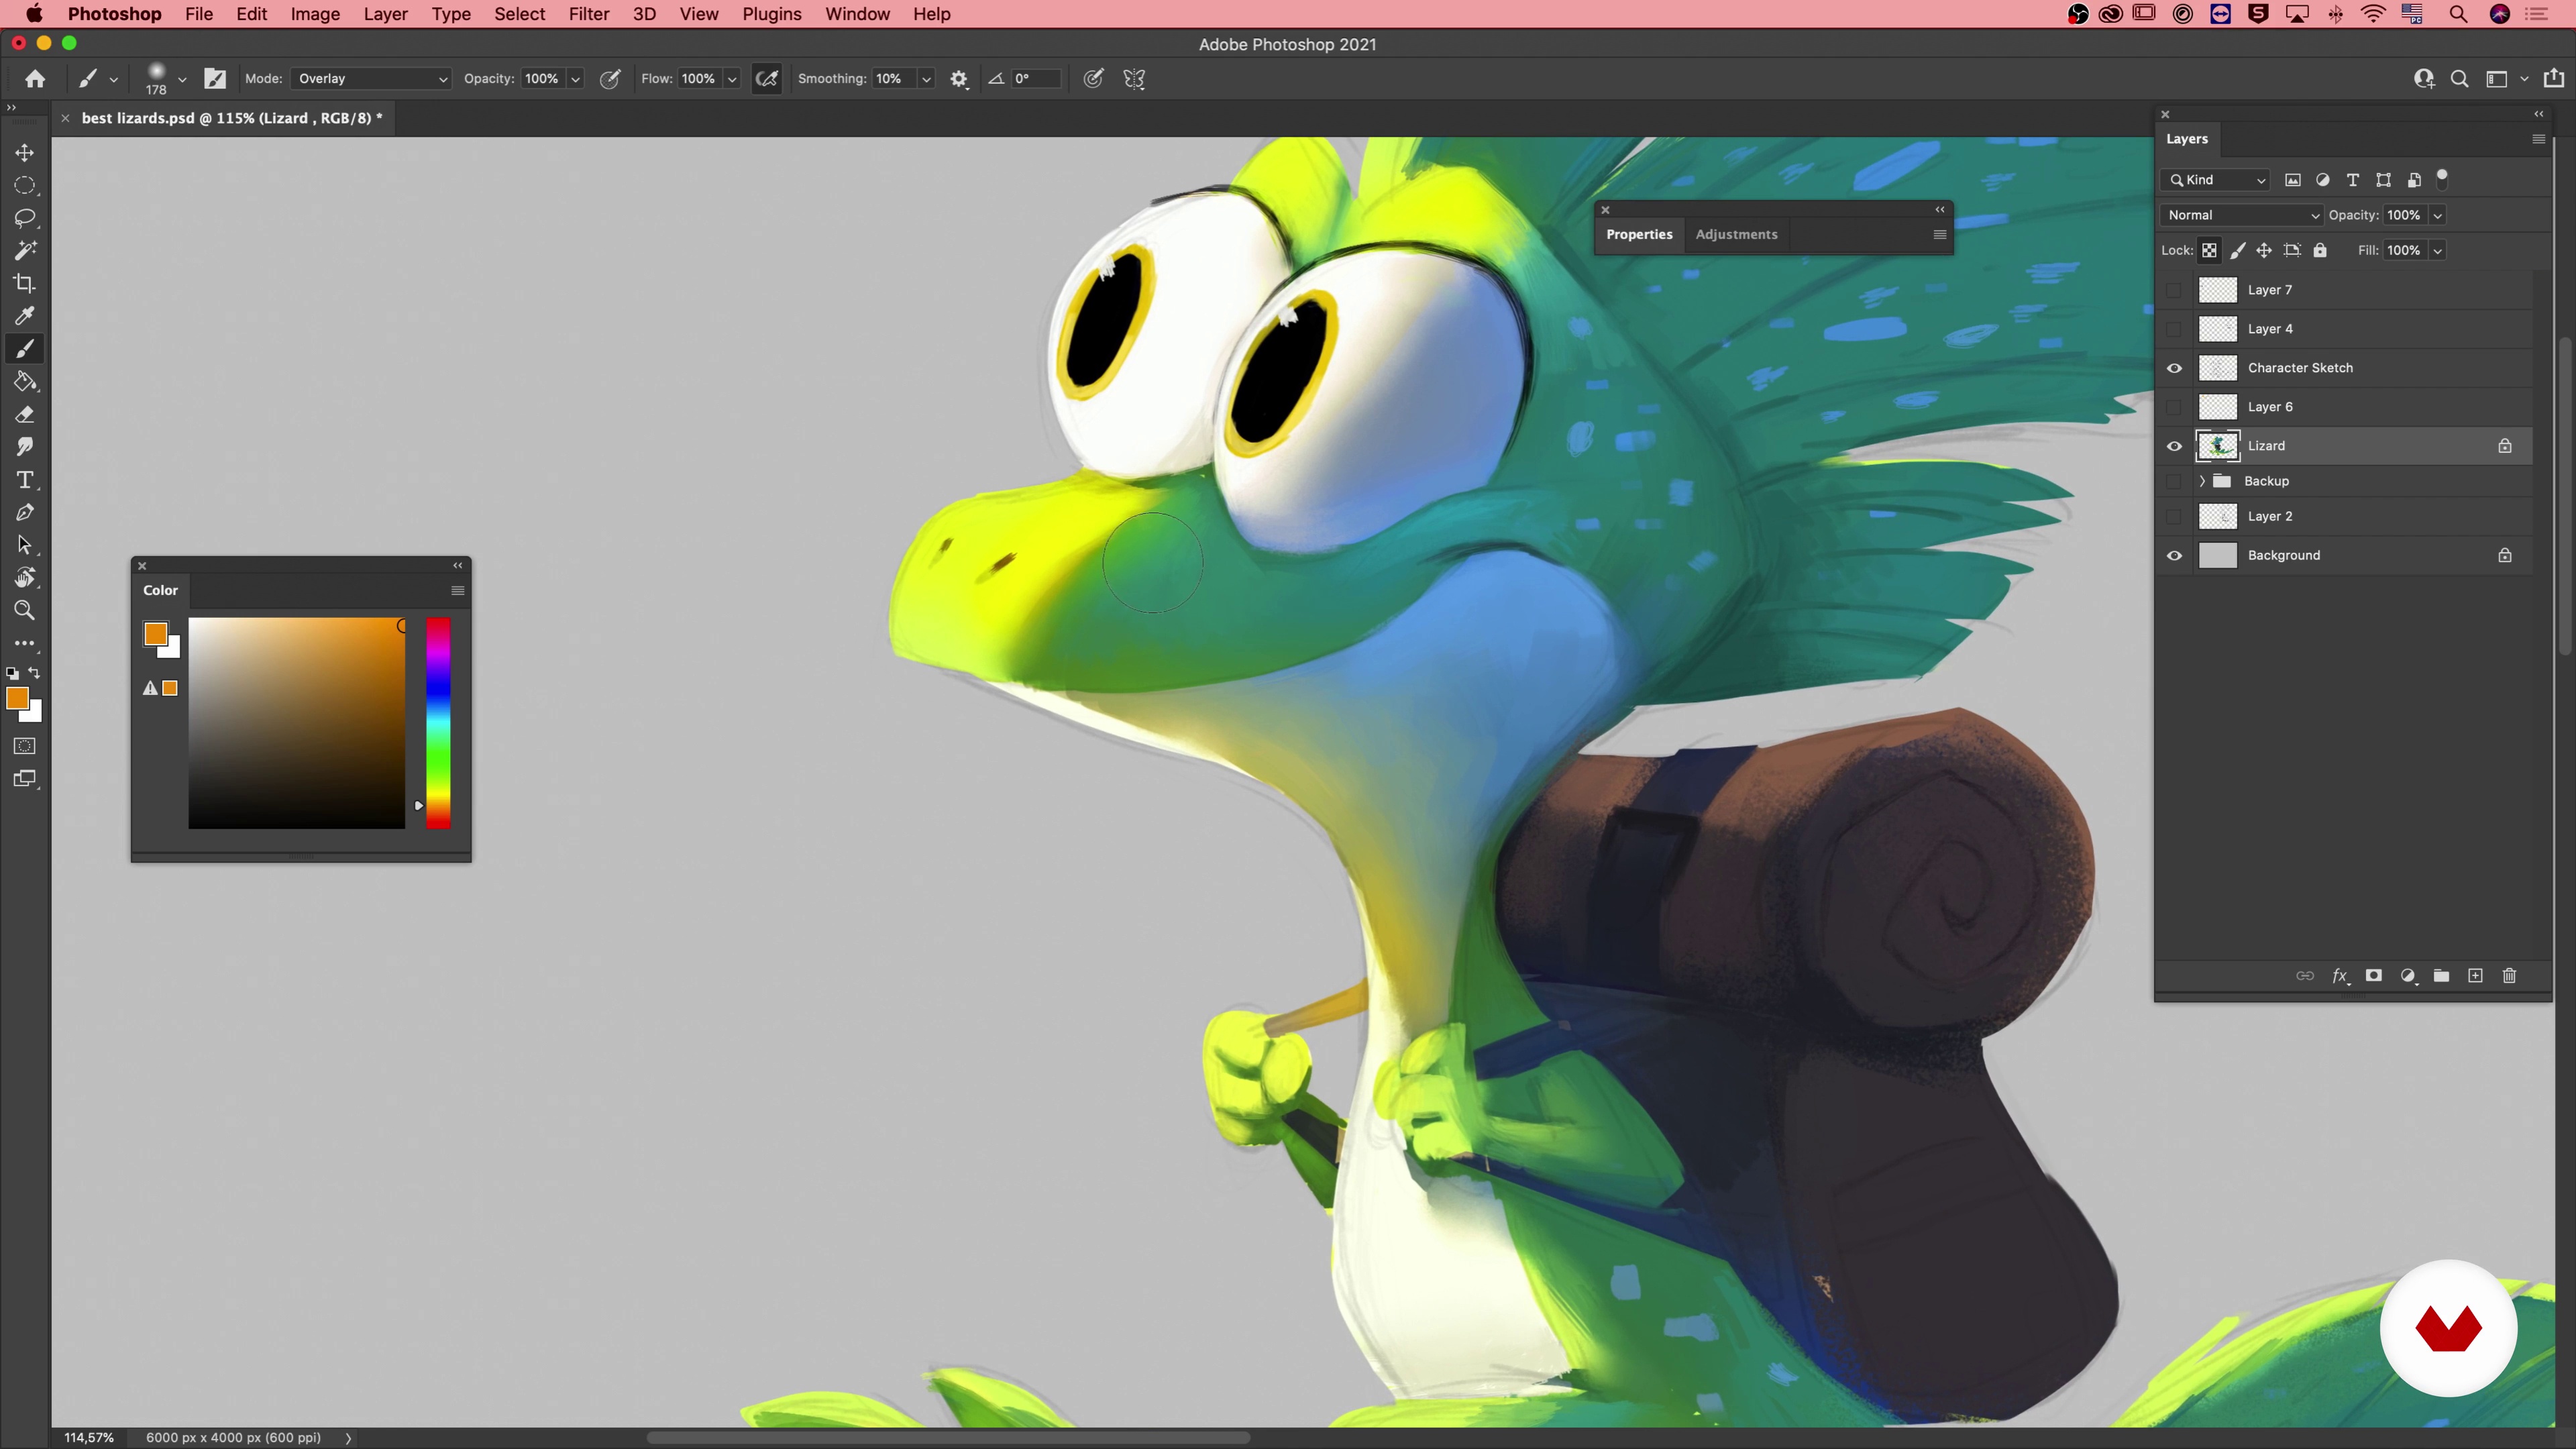Open the Apple menu

tap(34, 14)
